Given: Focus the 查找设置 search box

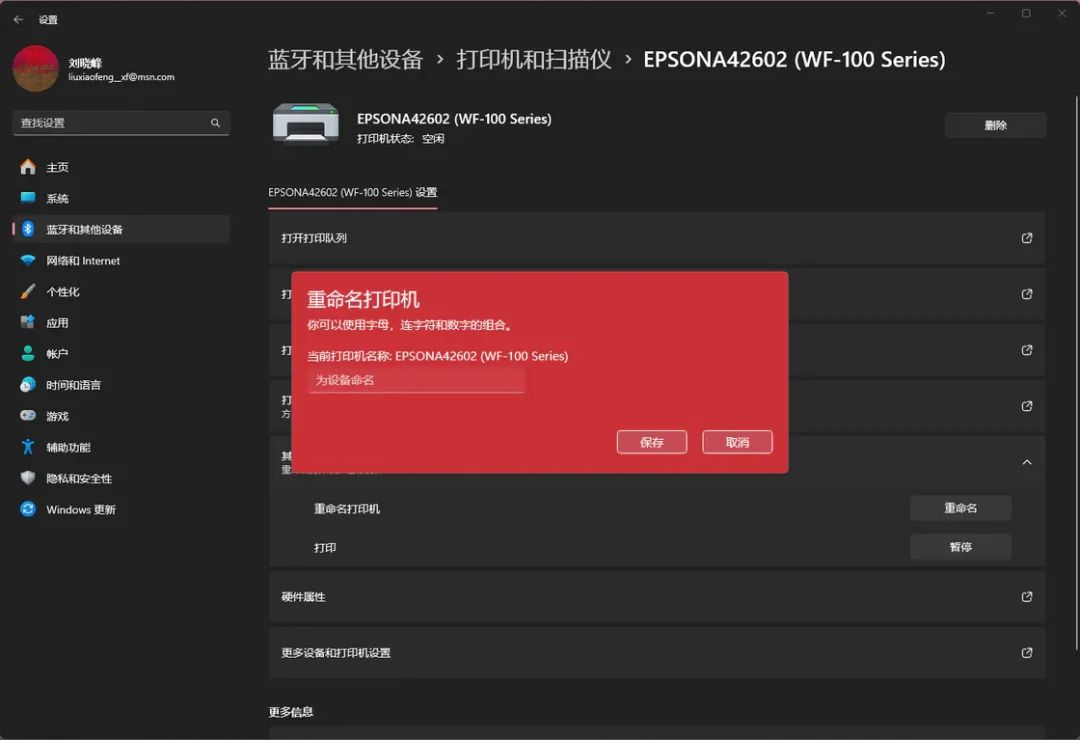Looking at the screenshot, I should coord(121,123).
